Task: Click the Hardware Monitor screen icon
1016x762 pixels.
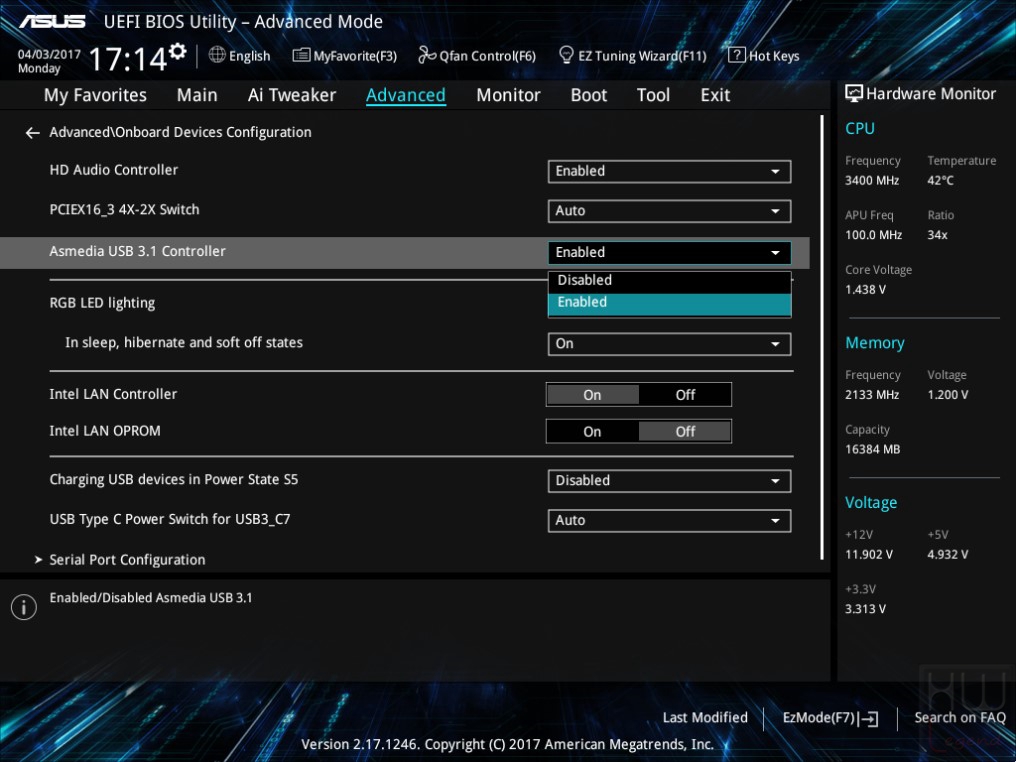Action: pyautogui.click(x=854, y=93)
